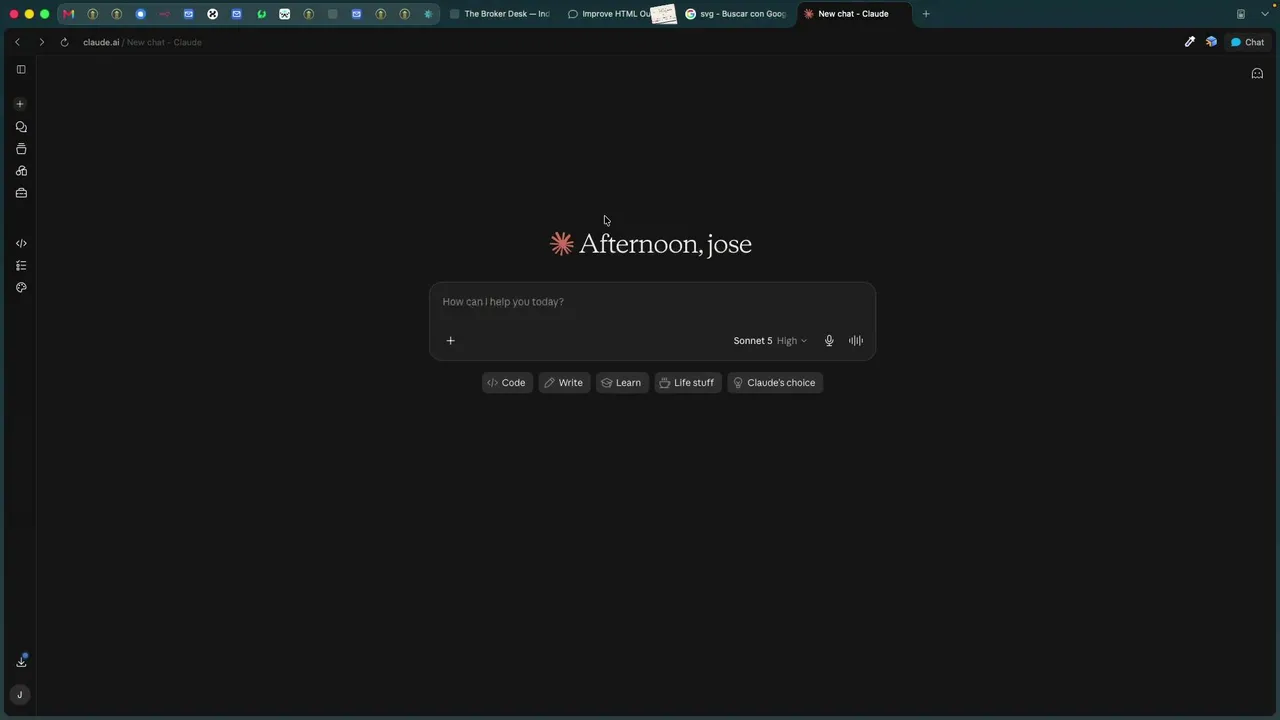The image size is (1280, 720).
Task: Open a new browser tab
Action: pyautogui.click(x=926, y=14)
